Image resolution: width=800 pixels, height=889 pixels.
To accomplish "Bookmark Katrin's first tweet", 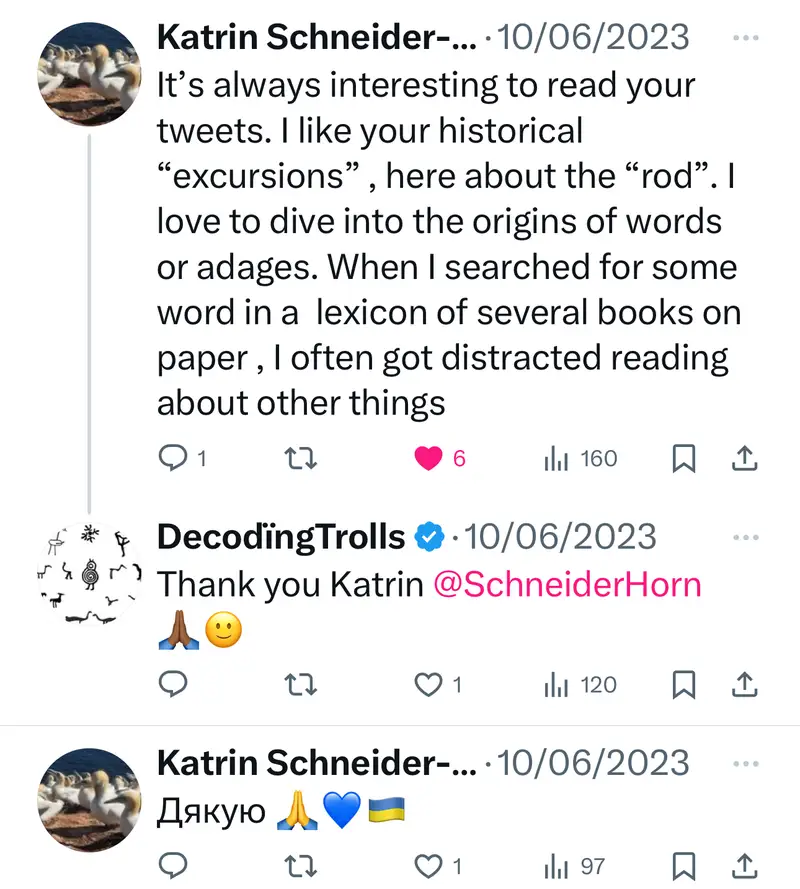I will click(682, 459).
